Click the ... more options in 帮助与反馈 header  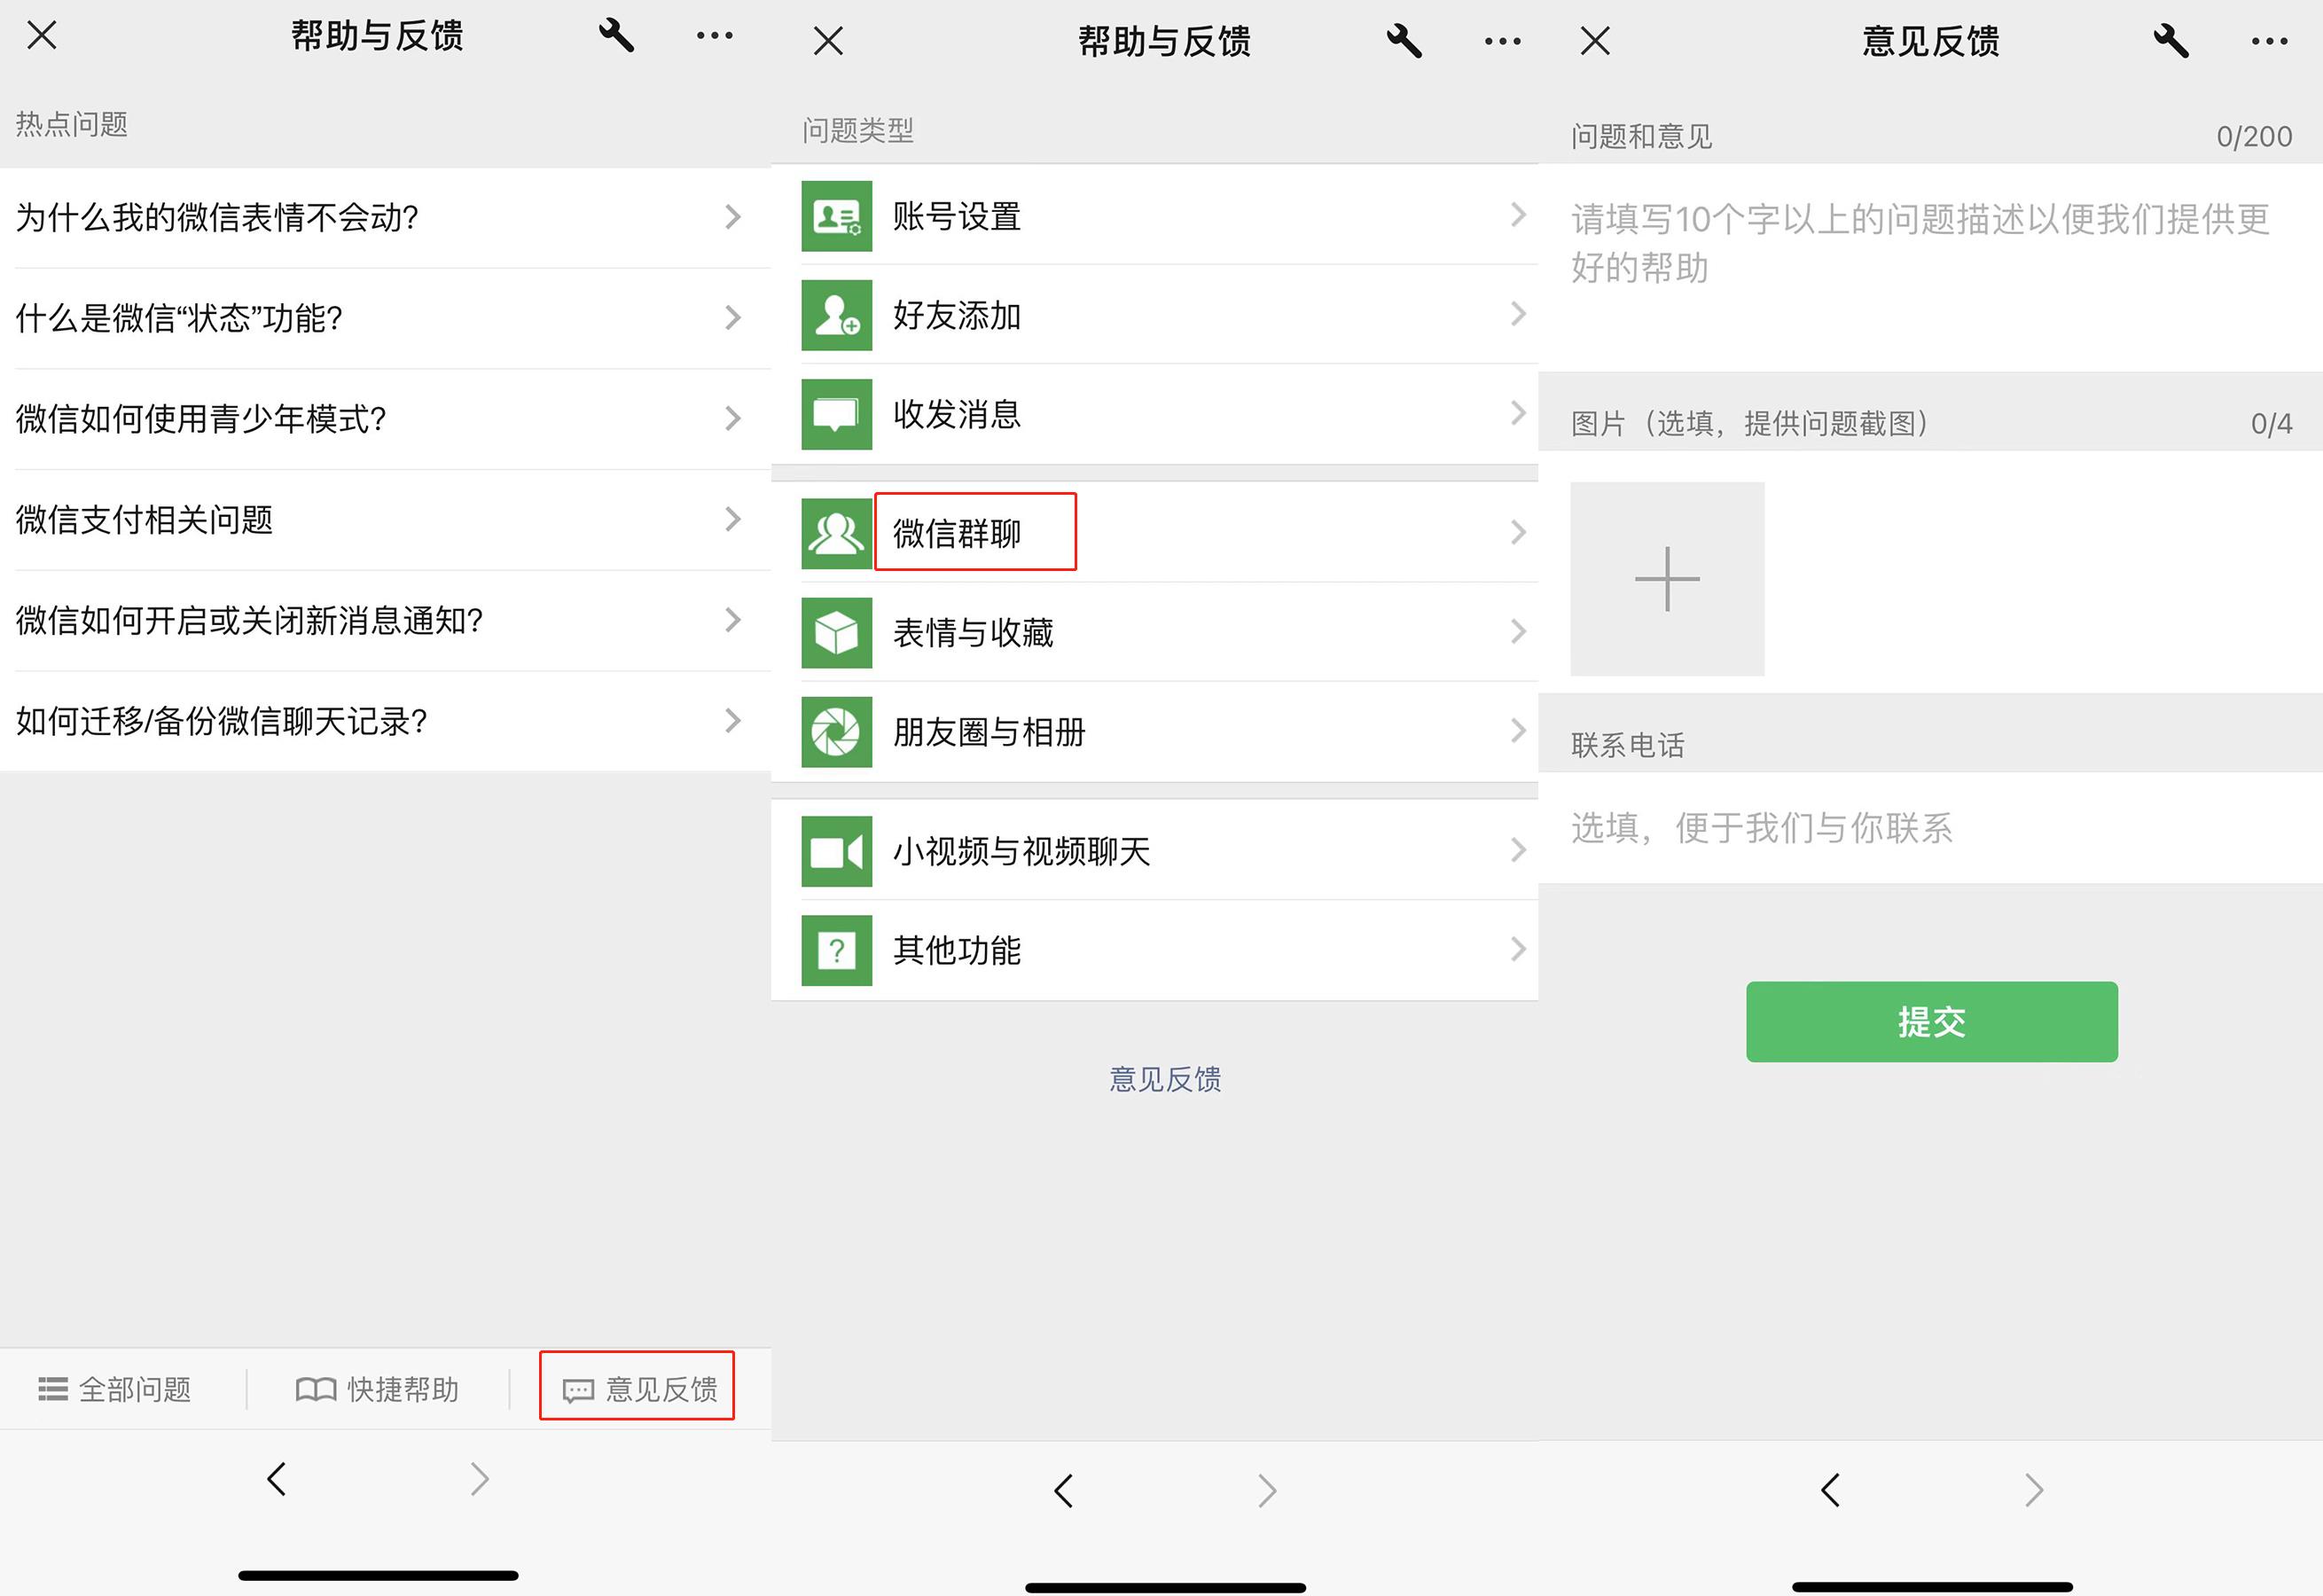click(x=713, y=35)
